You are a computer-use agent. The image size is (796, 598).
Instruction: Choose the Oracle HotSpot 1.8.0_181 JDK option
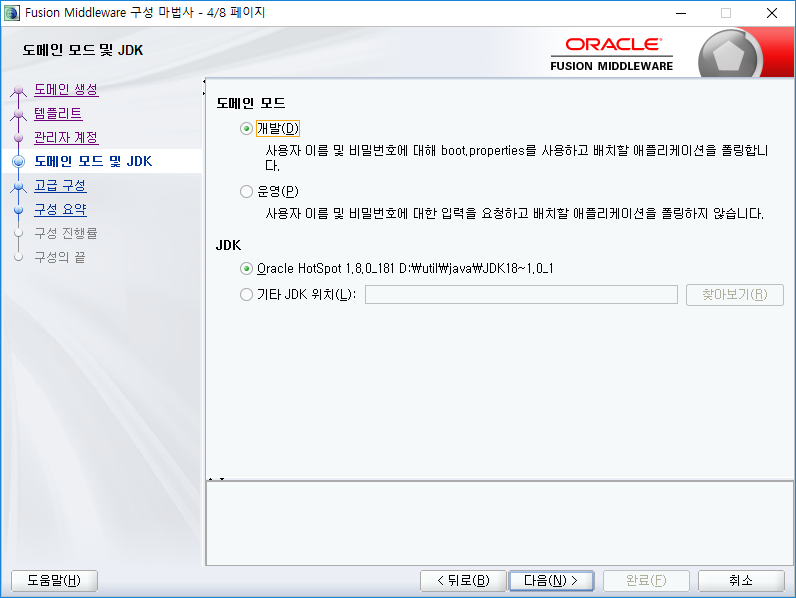[246, 269]
